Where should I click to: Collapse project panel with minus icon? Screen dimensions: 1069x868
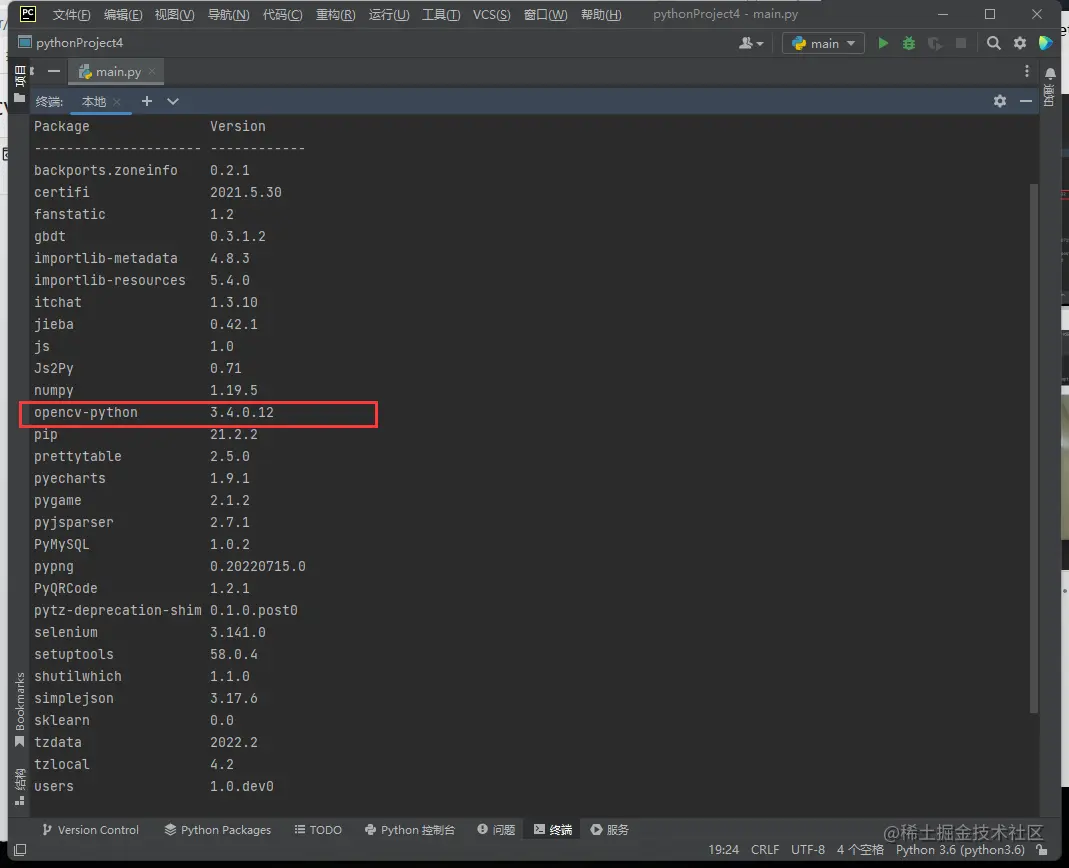(54, 71)
